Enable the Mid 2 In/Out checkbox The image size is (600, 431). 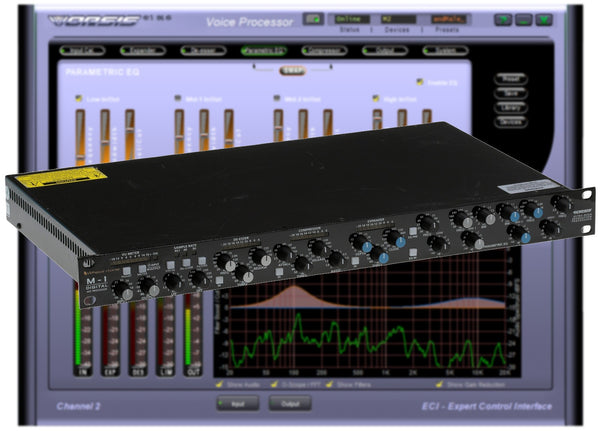point(277,98)
